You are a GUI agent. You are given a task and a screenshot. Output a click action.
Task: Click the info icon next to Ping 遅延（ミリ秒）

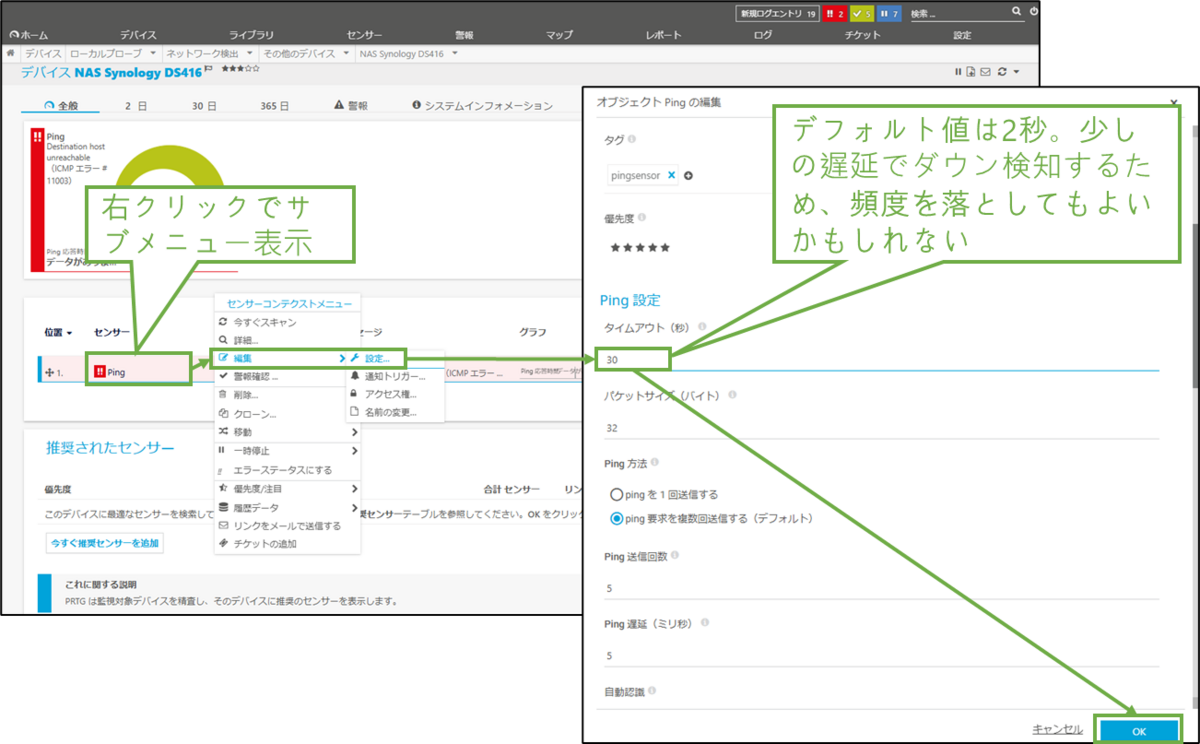pos(705,623)
